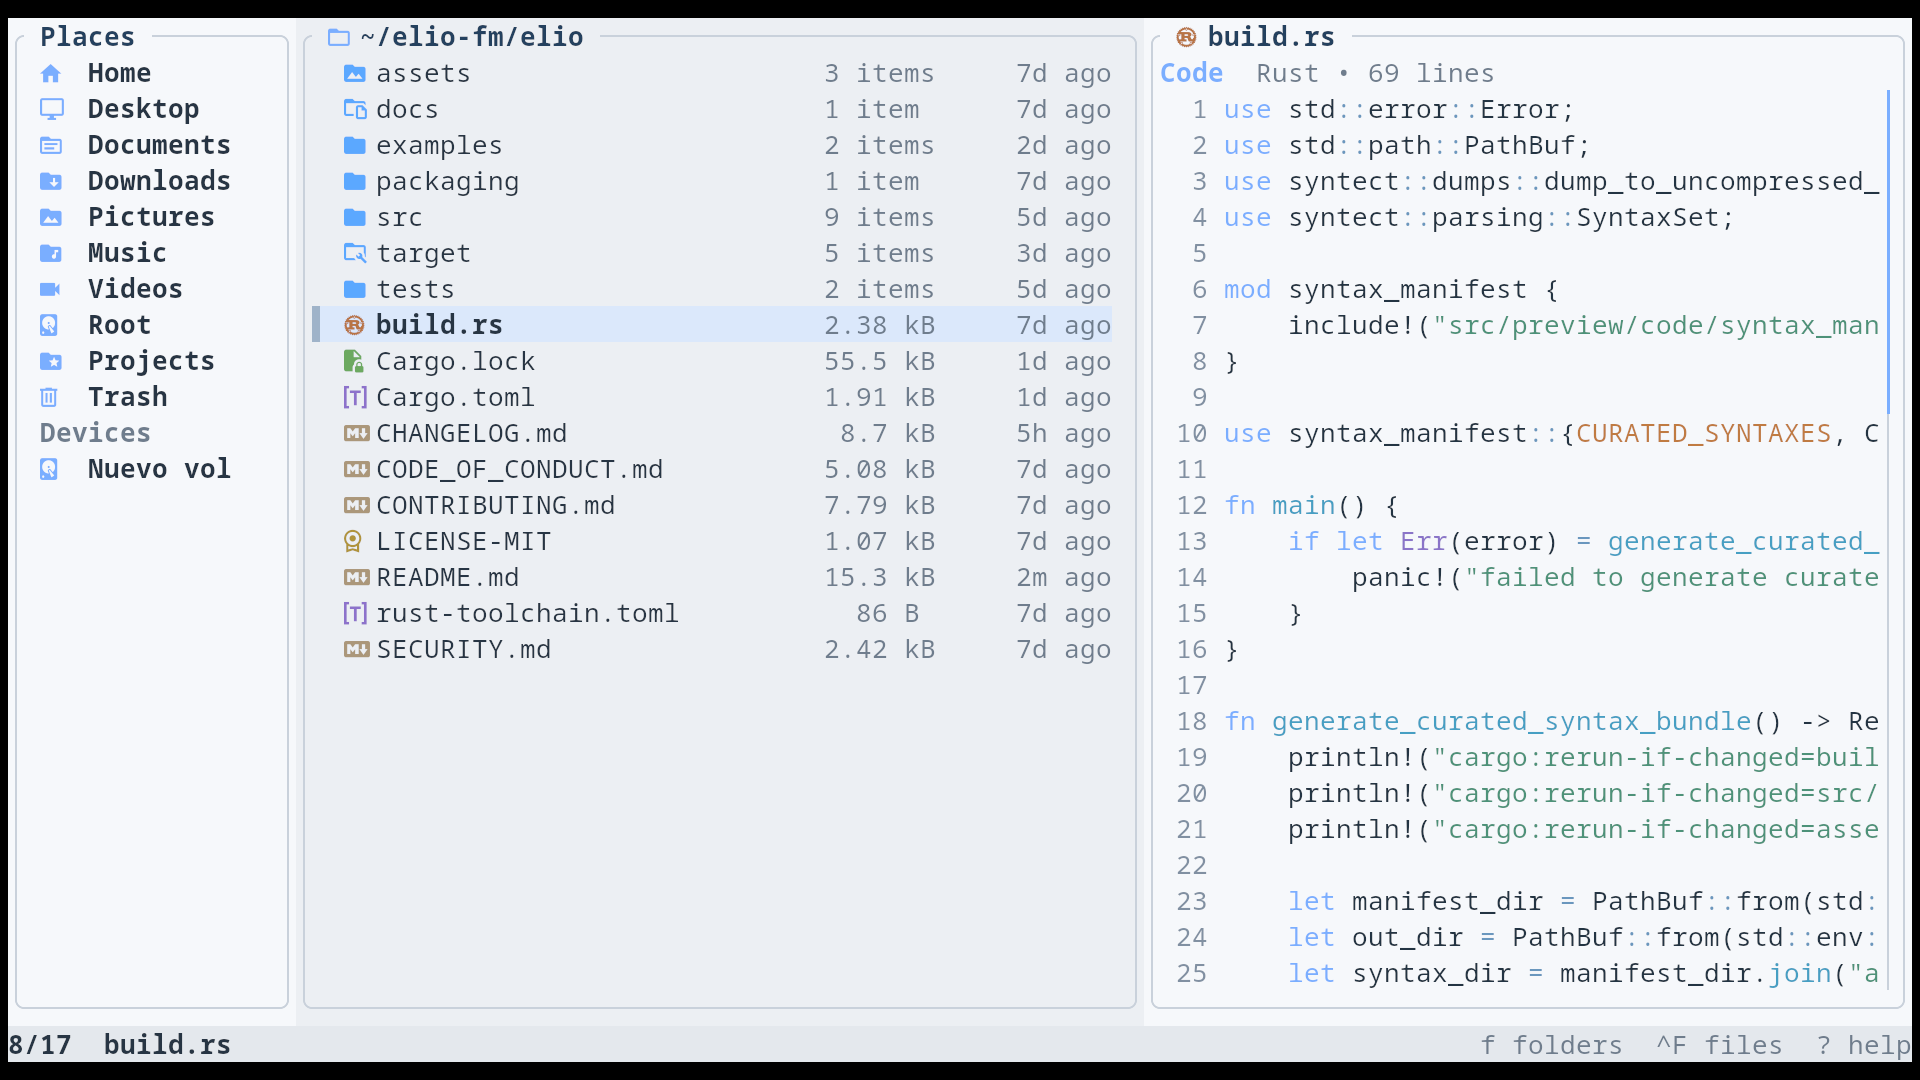Select the CODE_OF_CONDUCT.md file name
The height and width of the screenshot is (1080, 1920).
pyautogui.click(x=519, y=470)
